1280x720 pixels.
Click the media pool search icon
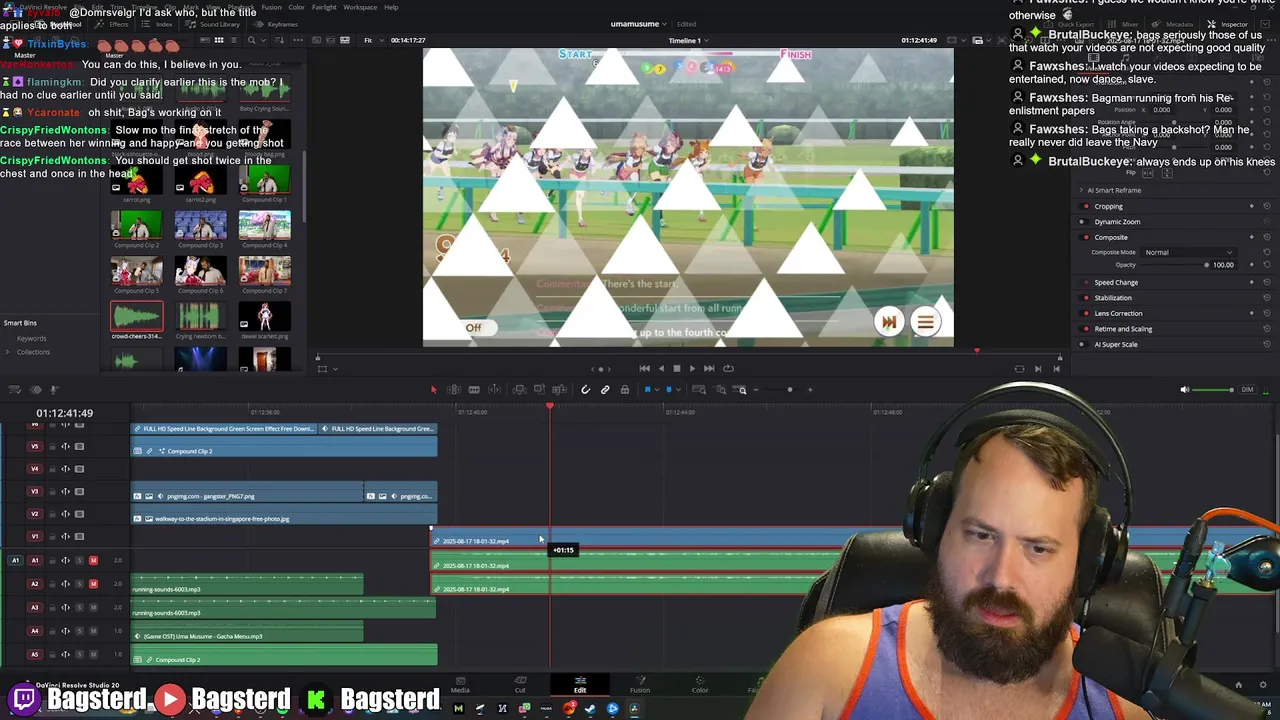(x=251, y=40)
